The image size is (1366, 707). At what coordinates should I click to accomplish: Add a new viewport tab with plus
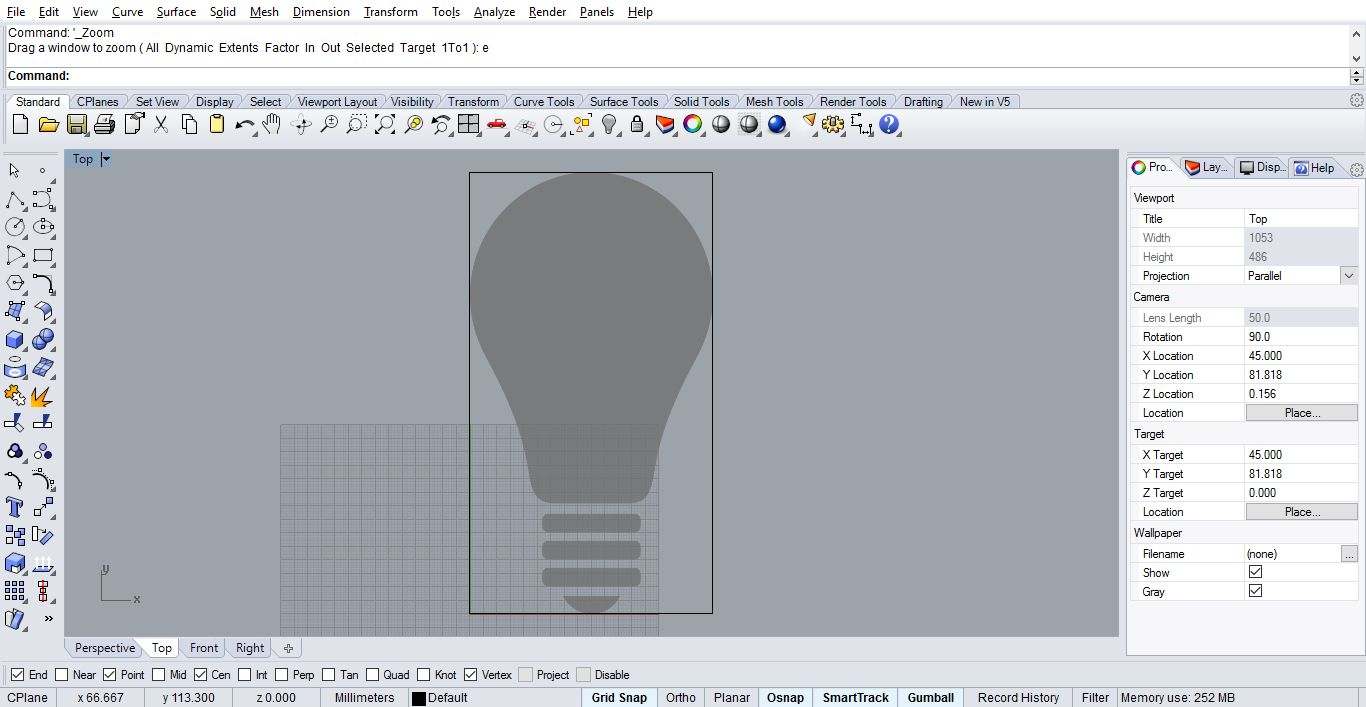pyautogui.click(x=288, y=648)
